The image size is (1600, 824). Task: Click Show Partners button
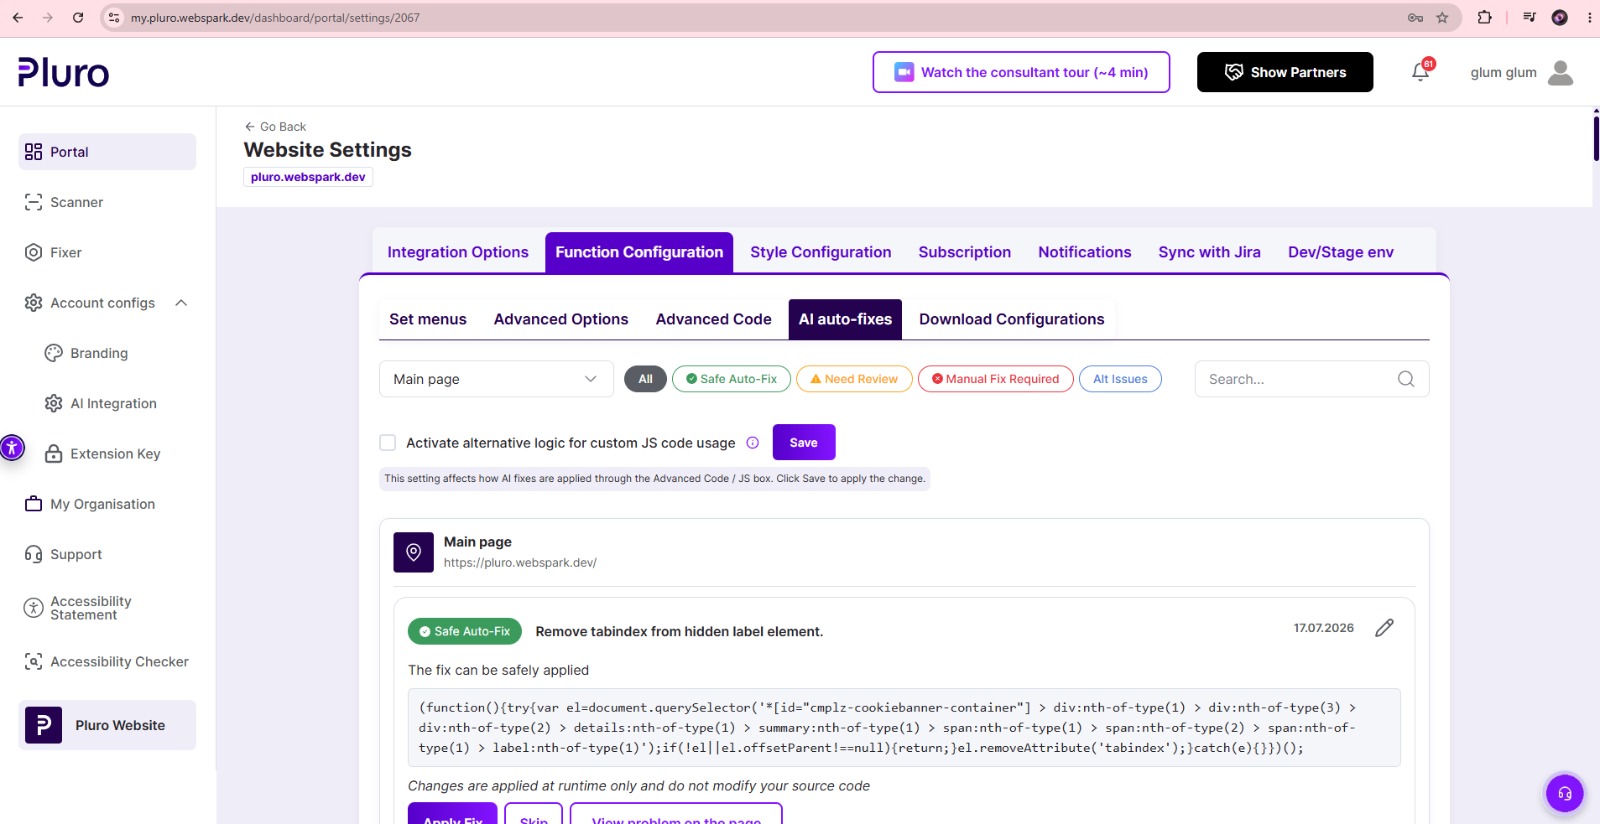point(1285,72)
